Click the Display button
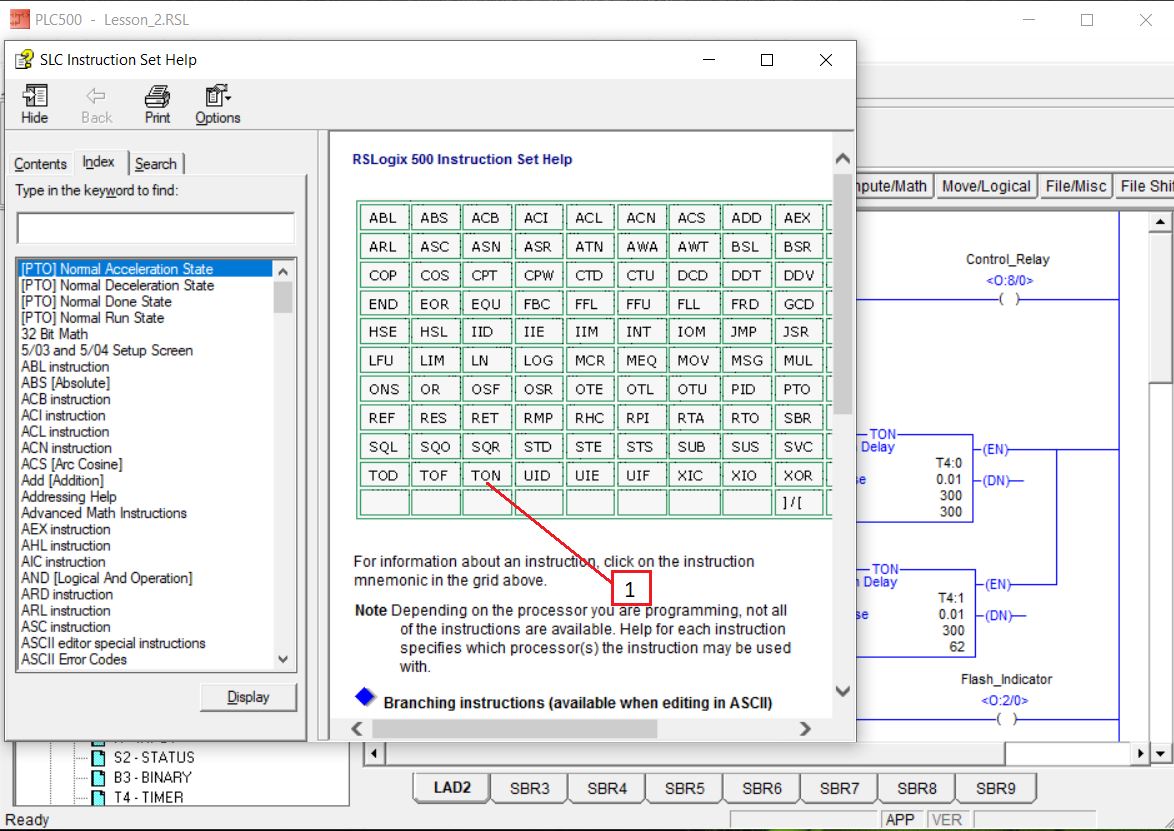1174x831 pixels. click(x=248, y=697)
